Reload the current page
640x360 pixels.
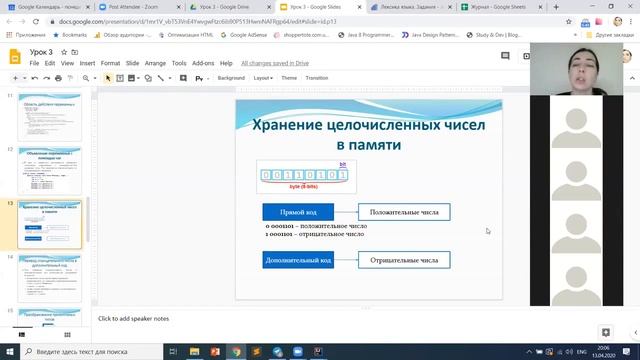coord(36,22)
